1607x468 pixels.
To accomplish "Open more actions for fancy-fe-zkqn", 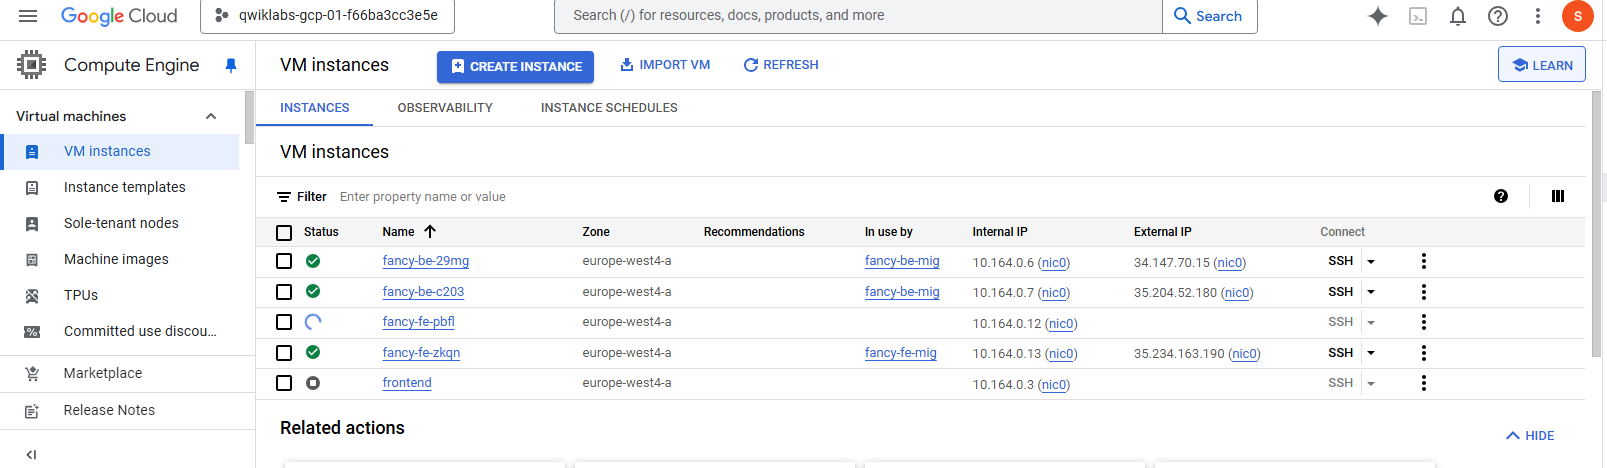I will (x=1424, y=353).
